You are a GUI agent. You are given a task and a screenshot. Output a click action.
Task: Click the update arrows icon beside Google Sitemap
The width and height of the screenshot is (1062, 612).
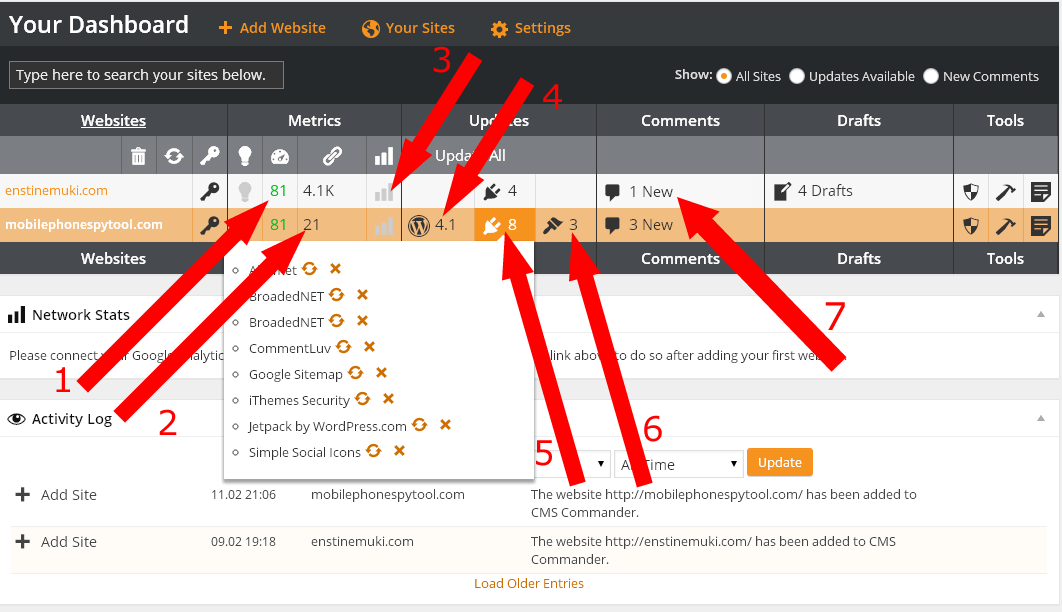(356, 372)
